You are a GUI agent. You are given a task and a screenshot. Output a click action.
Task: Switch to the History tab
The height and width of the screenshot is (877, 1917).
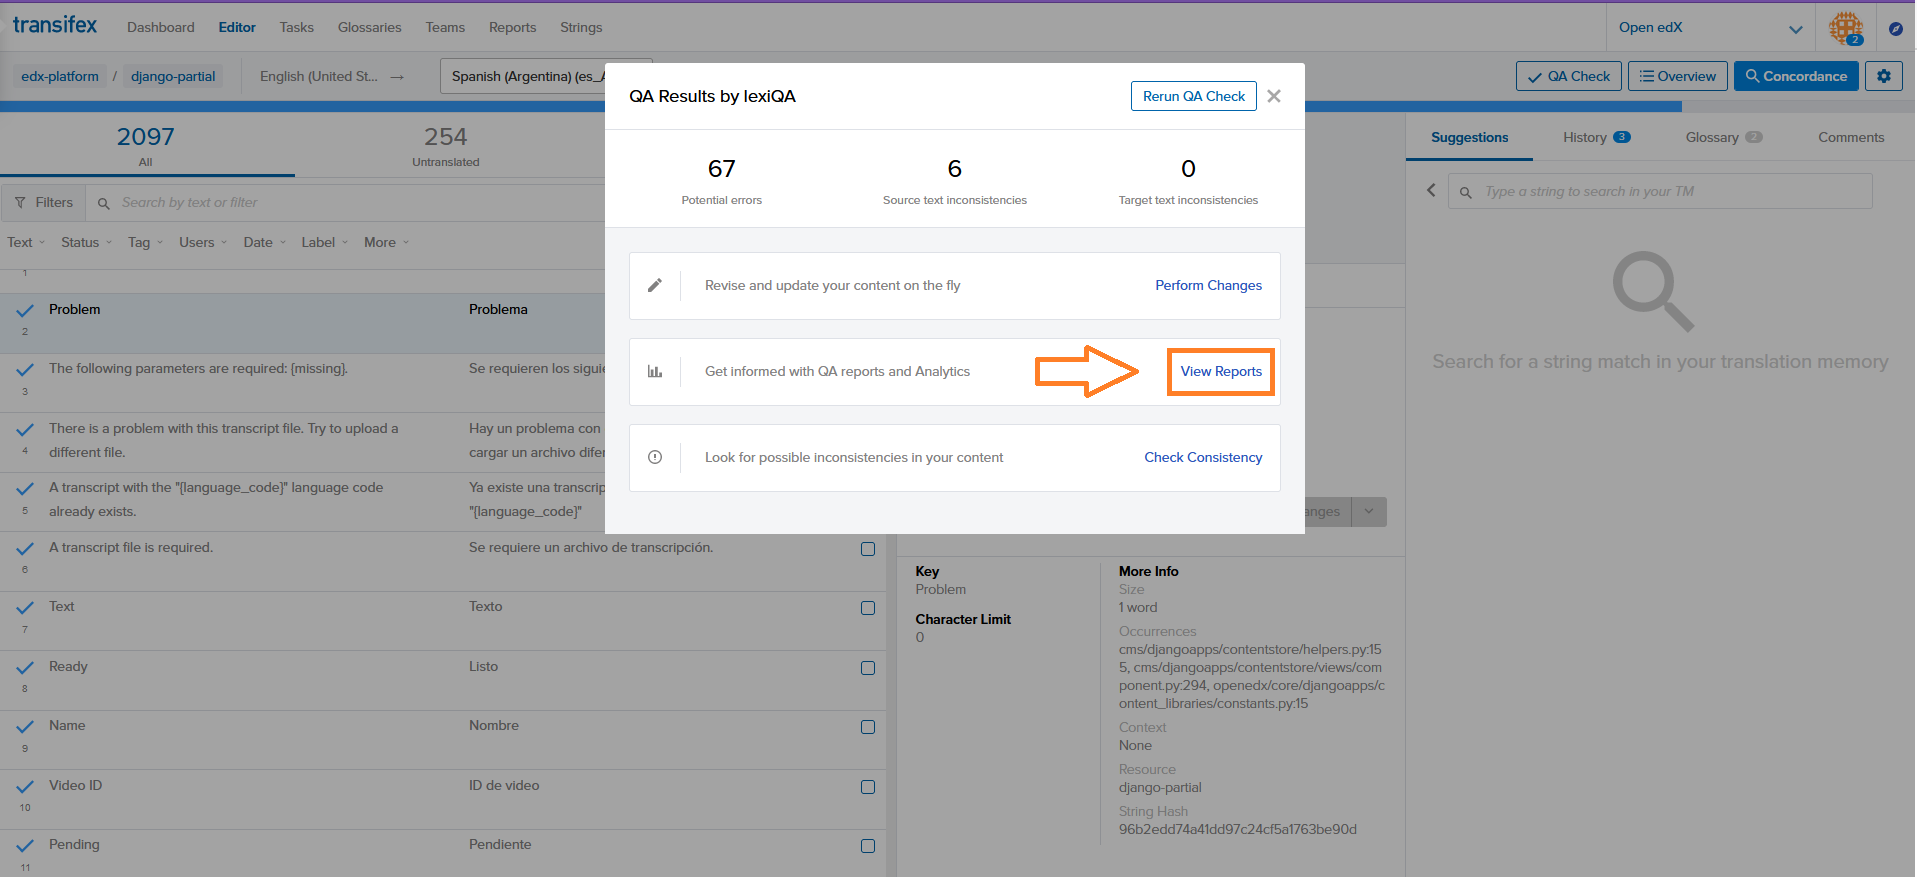point(1586,137)
